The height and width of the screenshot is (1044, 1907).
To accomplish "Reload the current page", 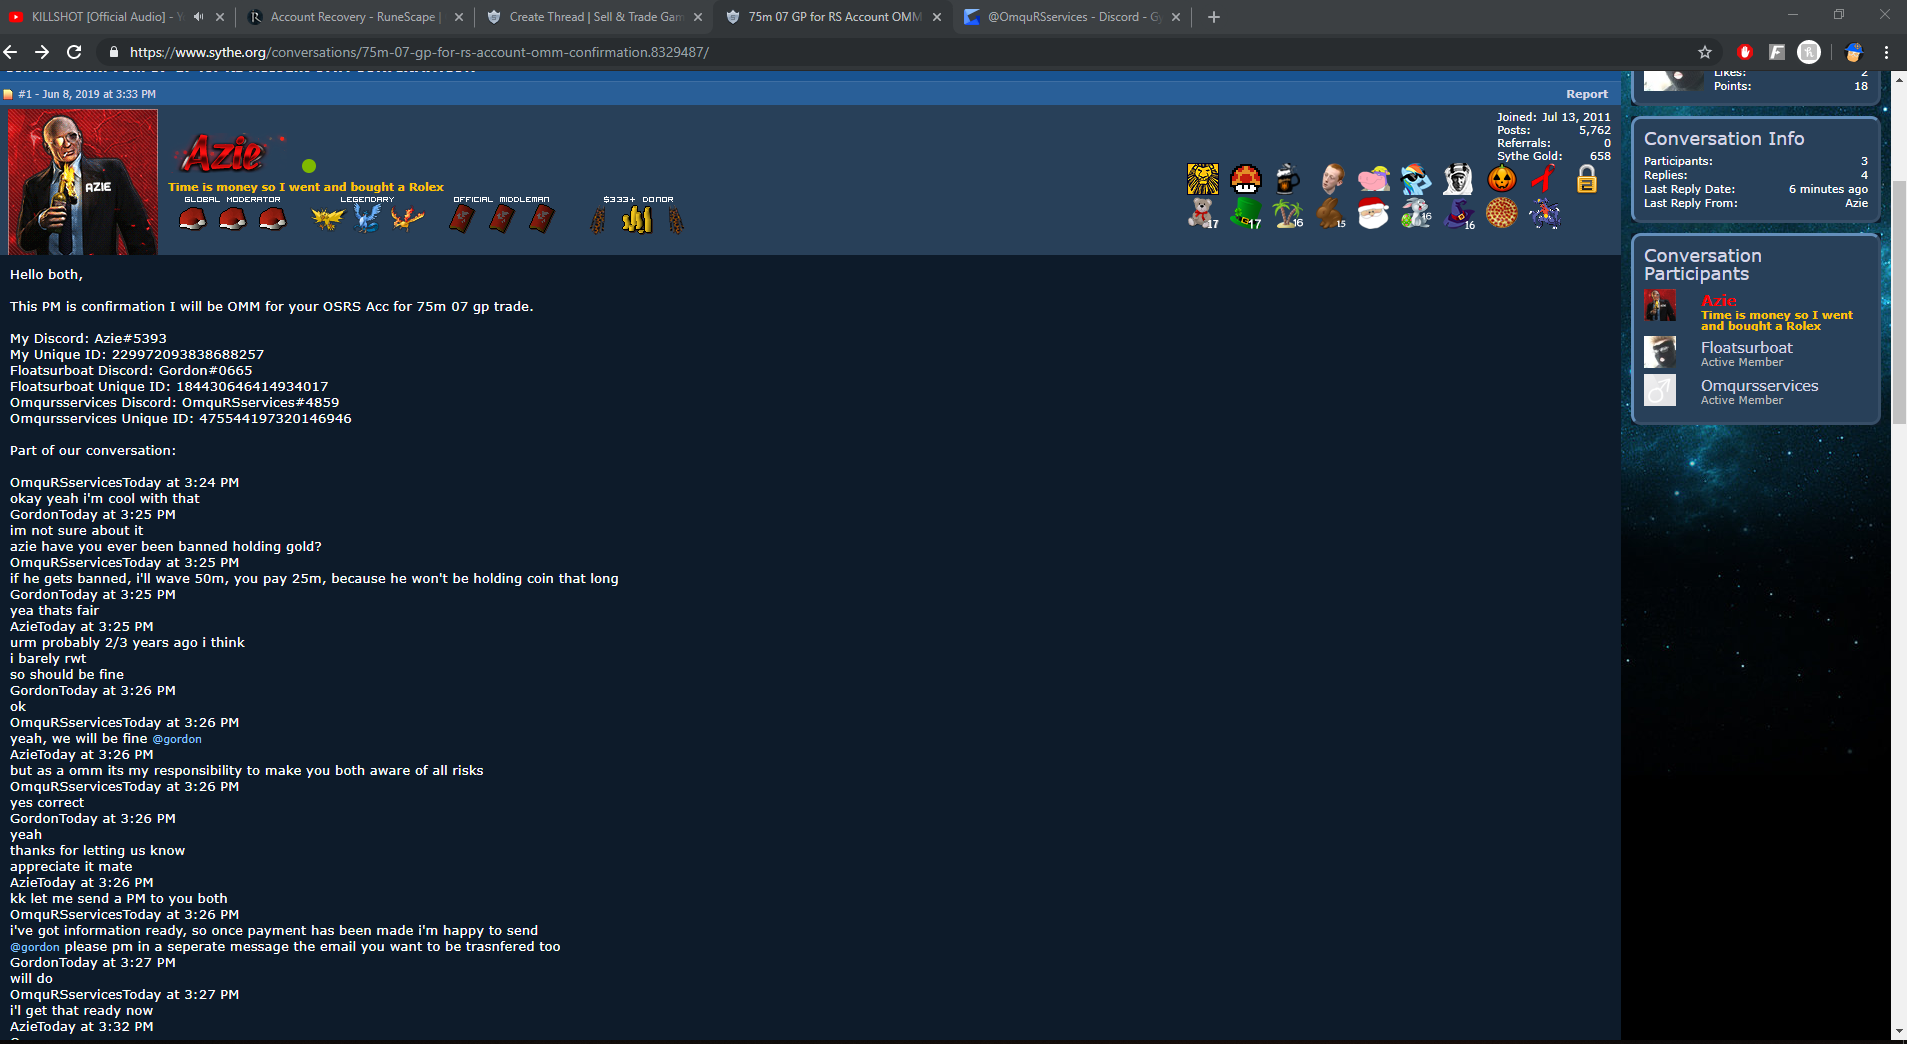I will (74, 52).
